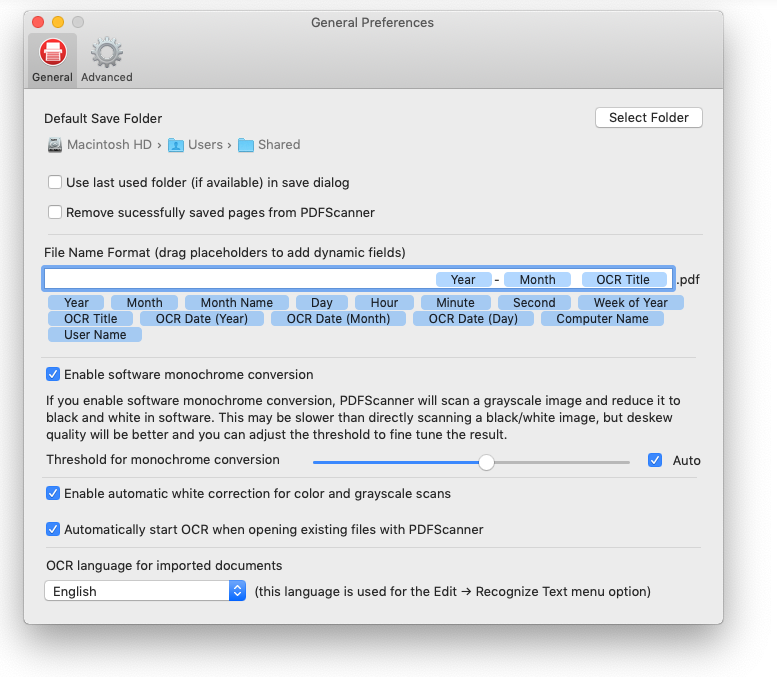Click the Second placeholder
Screen dimensions: 777x677
coord(534,302)
